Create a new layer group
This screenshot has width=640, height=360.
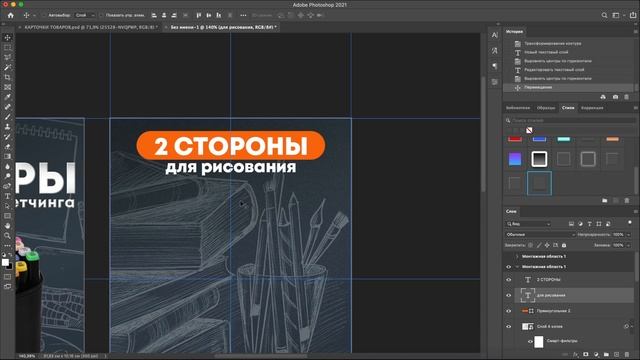(606, 355)
